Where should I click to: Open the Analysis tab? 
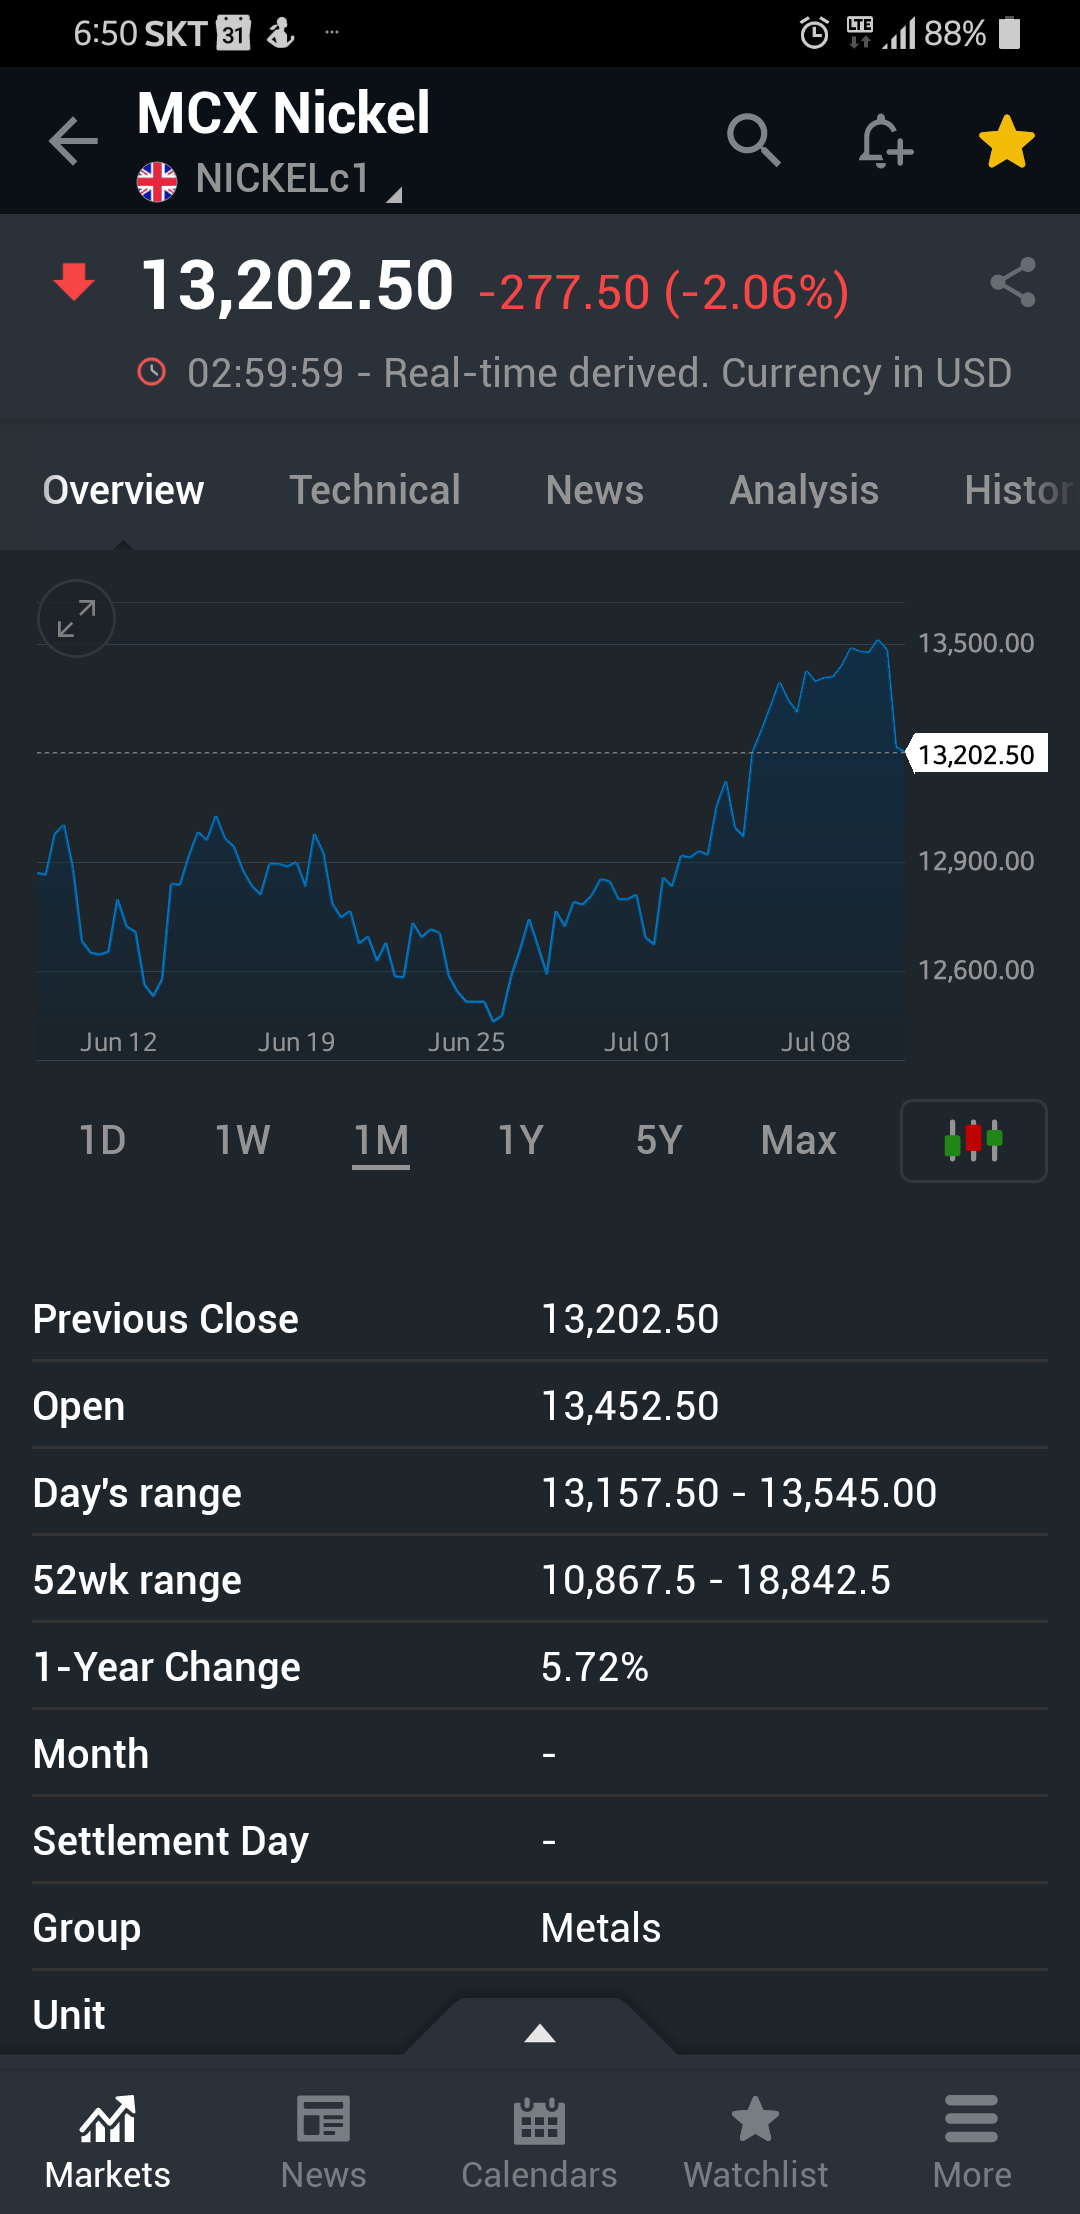click(804, 490)
